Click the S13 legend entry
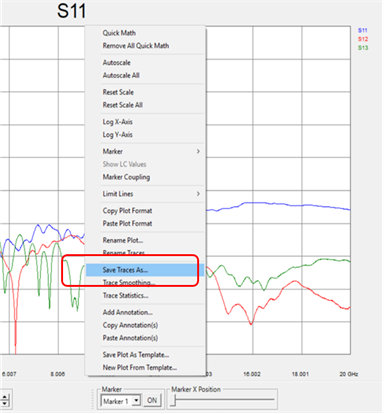Viewport: 384px width, 414px height. 363,48
